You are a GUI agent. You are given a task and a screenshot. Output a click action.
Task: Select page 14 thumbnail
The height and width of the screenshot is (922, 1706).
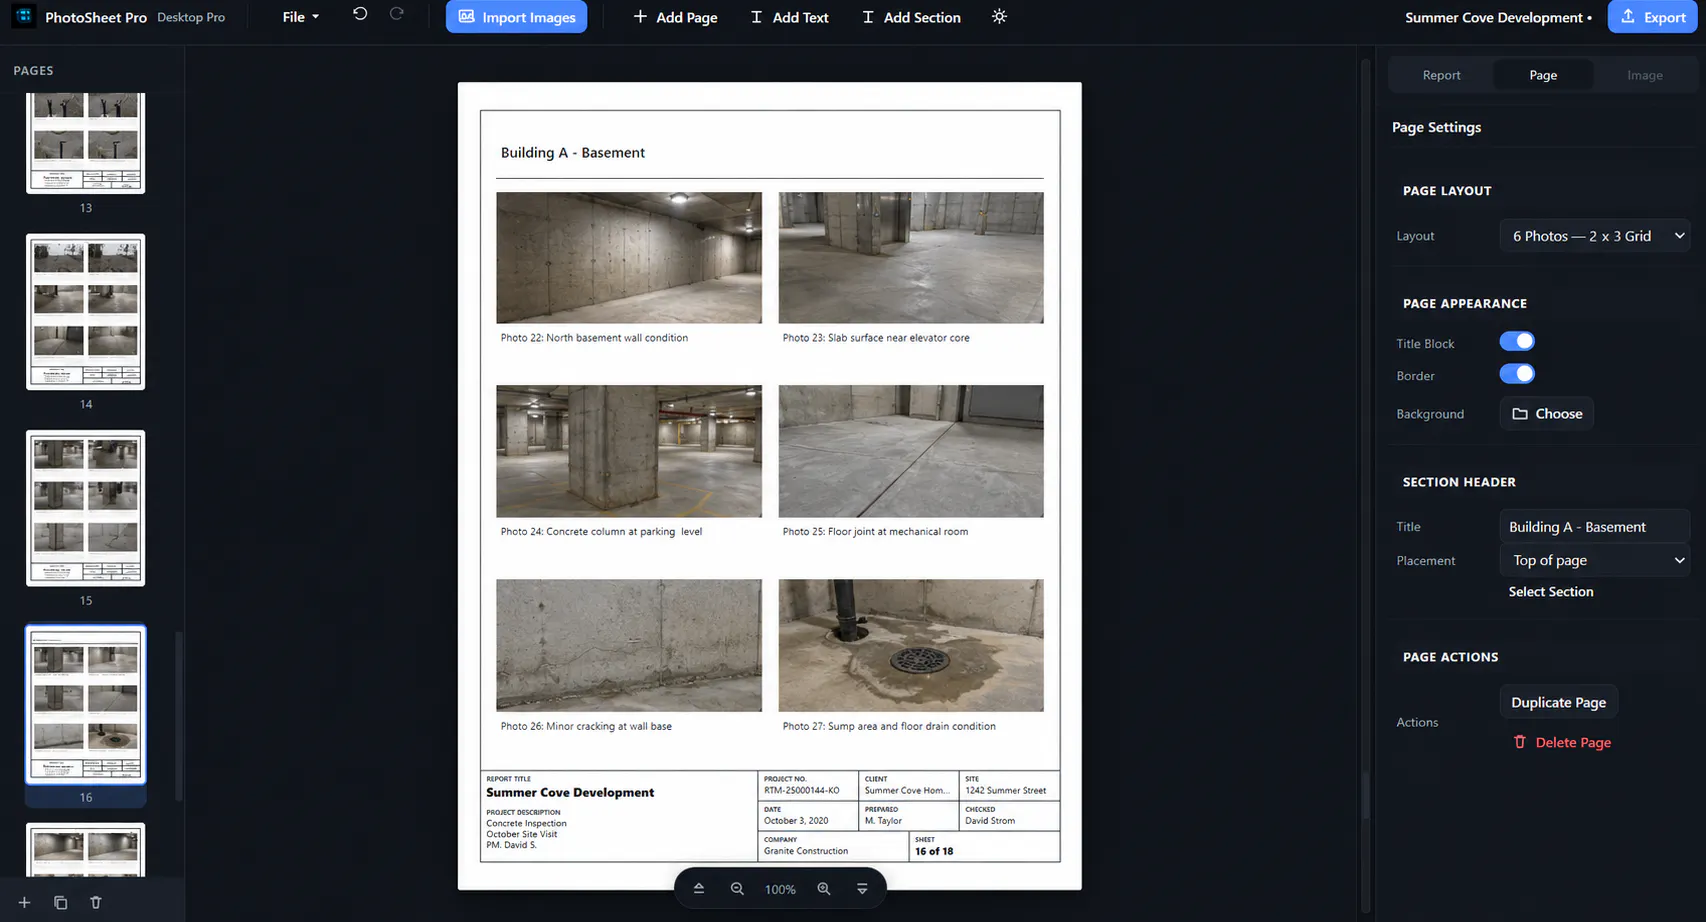86,312
